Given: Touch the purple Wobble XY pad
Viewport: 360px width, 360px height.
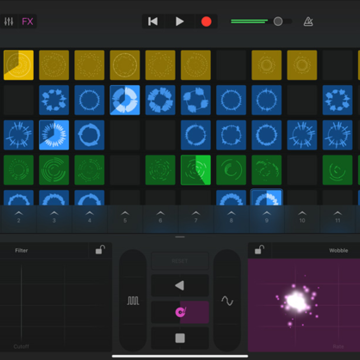Looking at the screenshot, I should point(304,305).
